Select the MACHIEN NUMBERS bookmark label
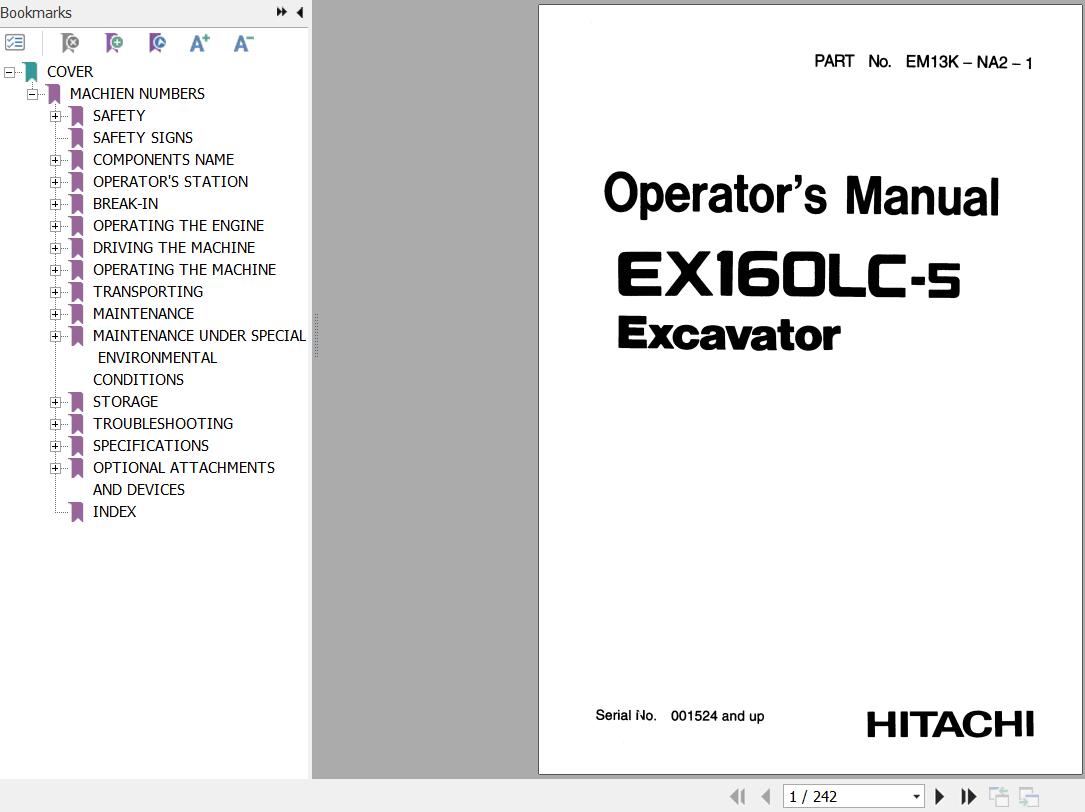This screenshot has width=1085, height=812. pos(137,93)
